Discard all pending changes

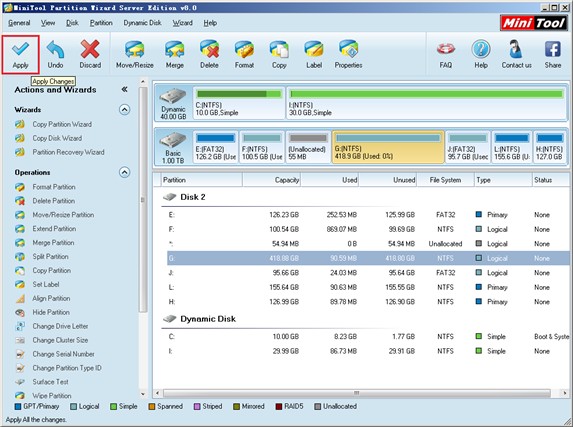coord(90,54)
